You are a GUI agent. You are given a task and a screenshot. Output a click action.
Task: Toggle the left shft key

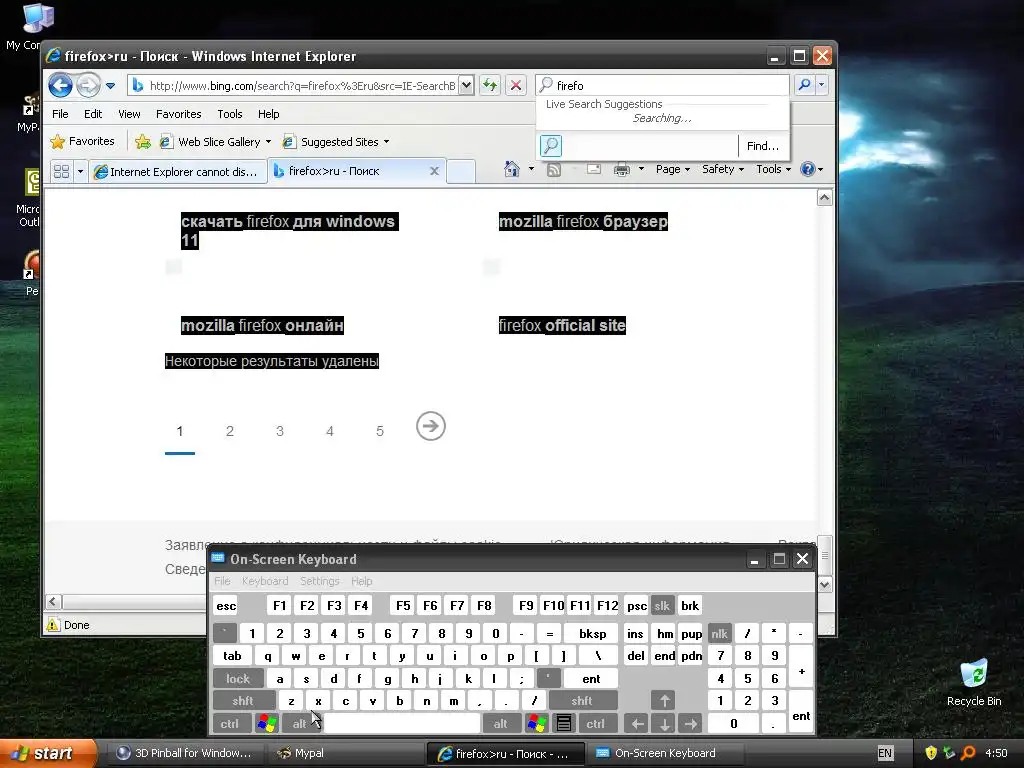[243, 701]
